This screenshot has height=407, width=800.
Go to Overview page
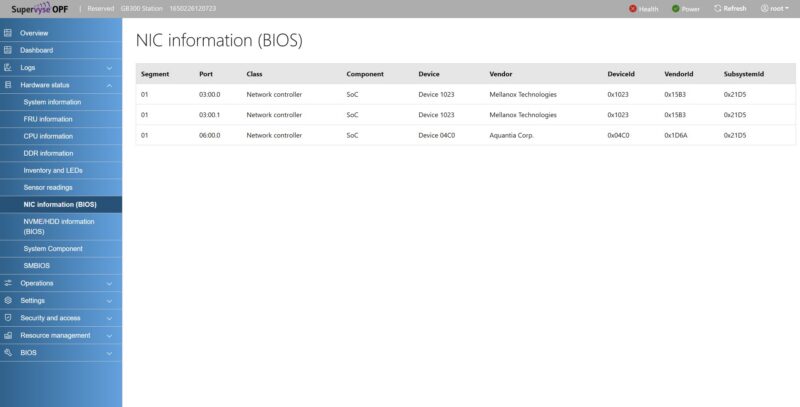[34, 33]
